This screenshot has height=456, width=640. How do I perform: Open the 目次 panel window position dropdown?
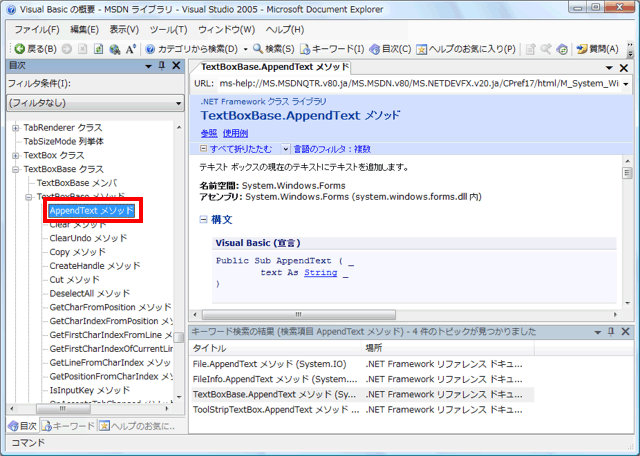(x=148, y=66)
